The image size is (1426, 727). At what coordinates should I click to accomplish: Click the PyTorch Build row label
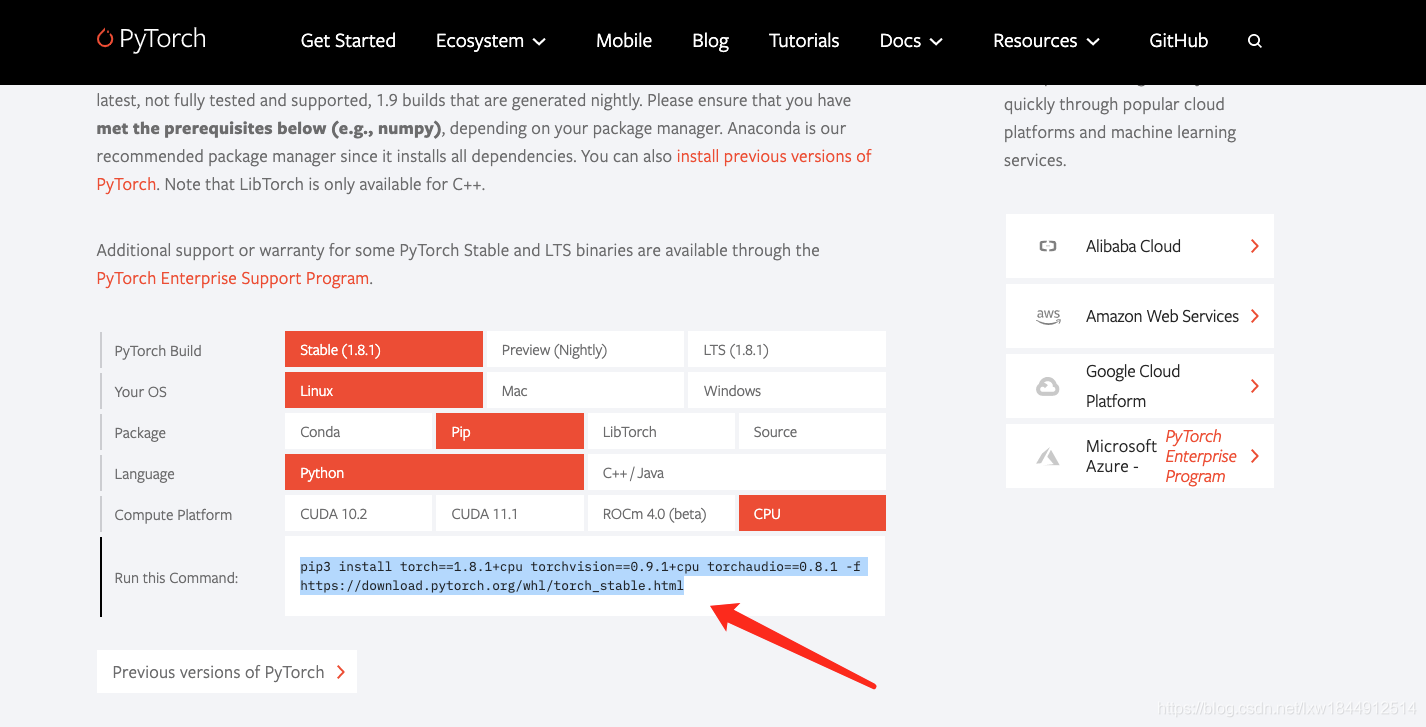pyautogui.click(x=158, y=351)
